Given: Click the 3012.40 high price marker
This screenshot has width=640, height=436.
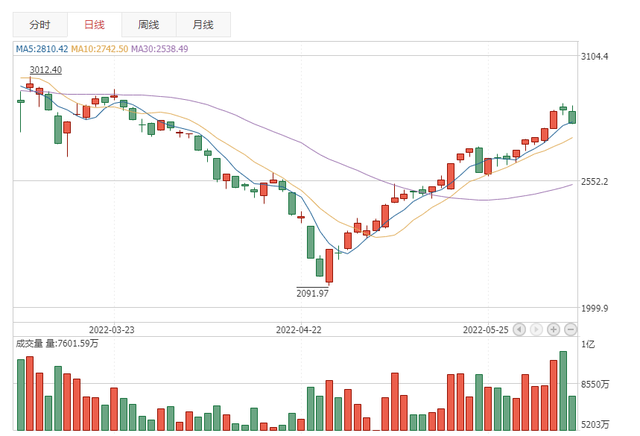Looking at the screenshot, I should tap(45, 70).
